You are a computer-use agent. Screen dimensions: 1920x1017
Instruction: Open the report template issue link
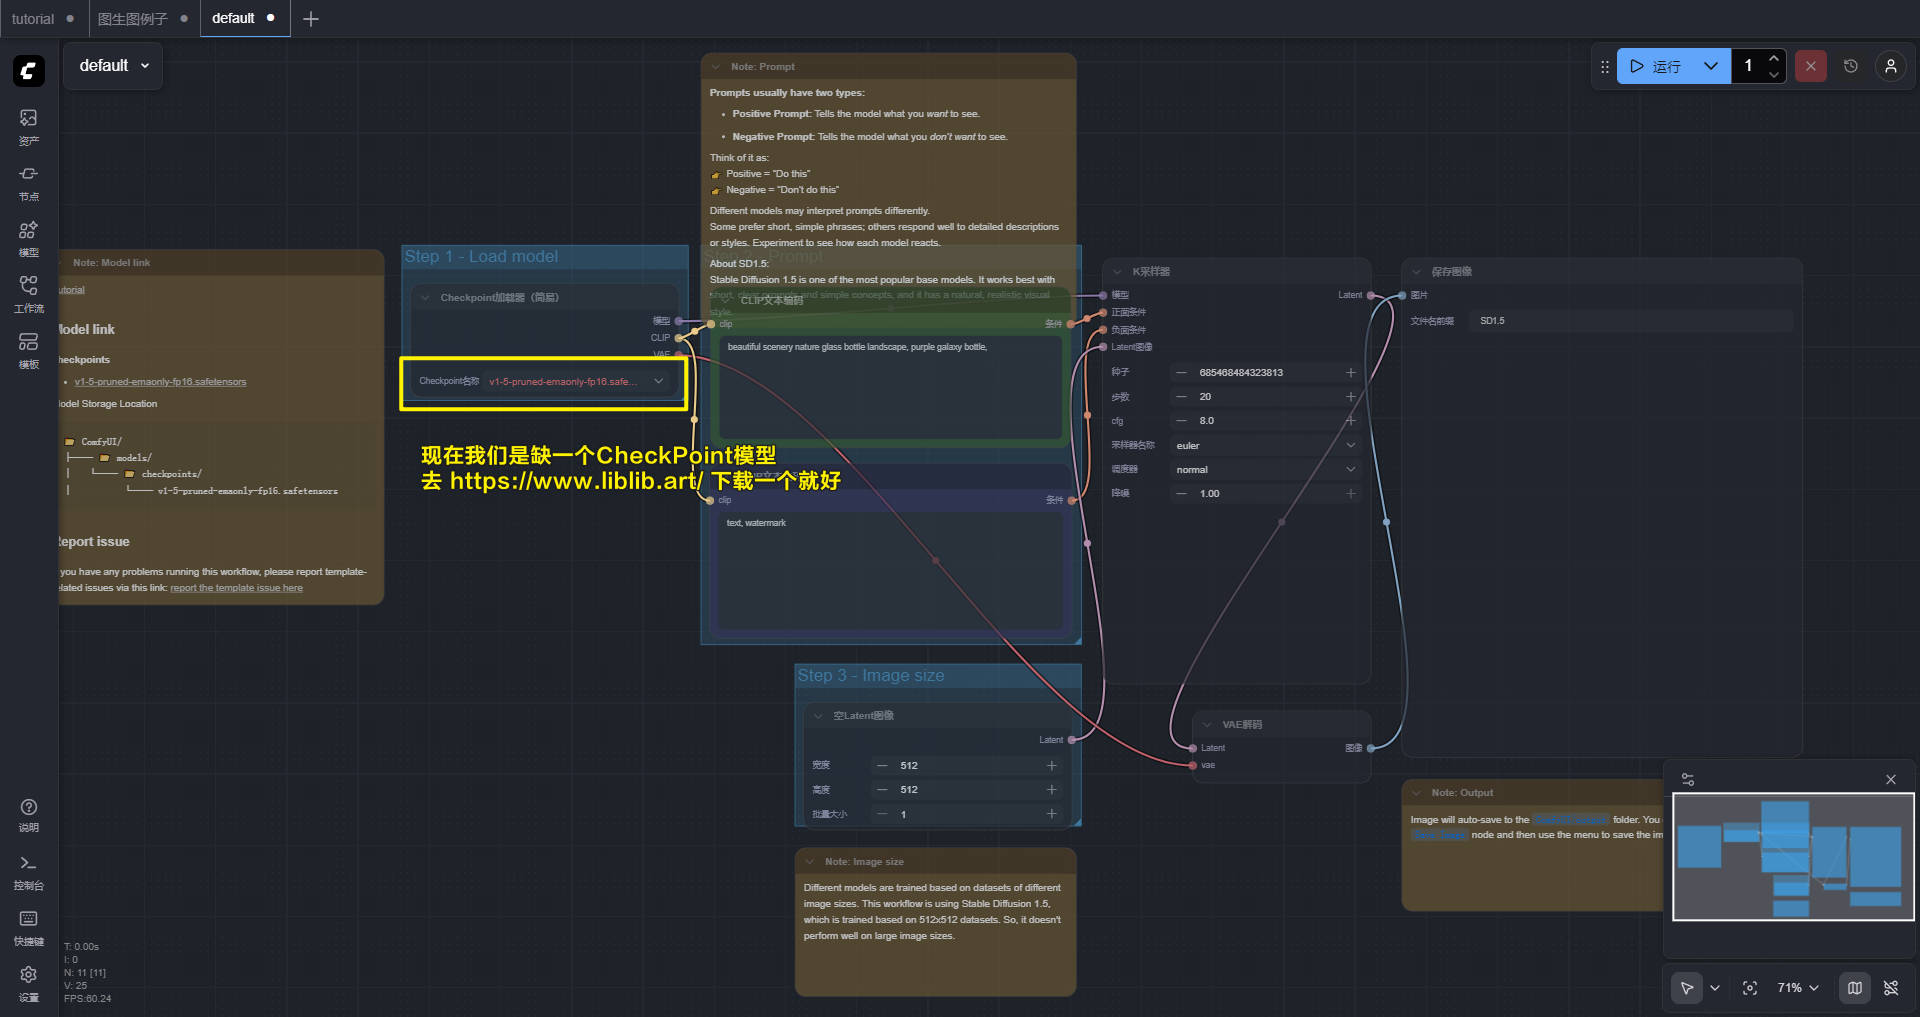click(x=236, y=588)
